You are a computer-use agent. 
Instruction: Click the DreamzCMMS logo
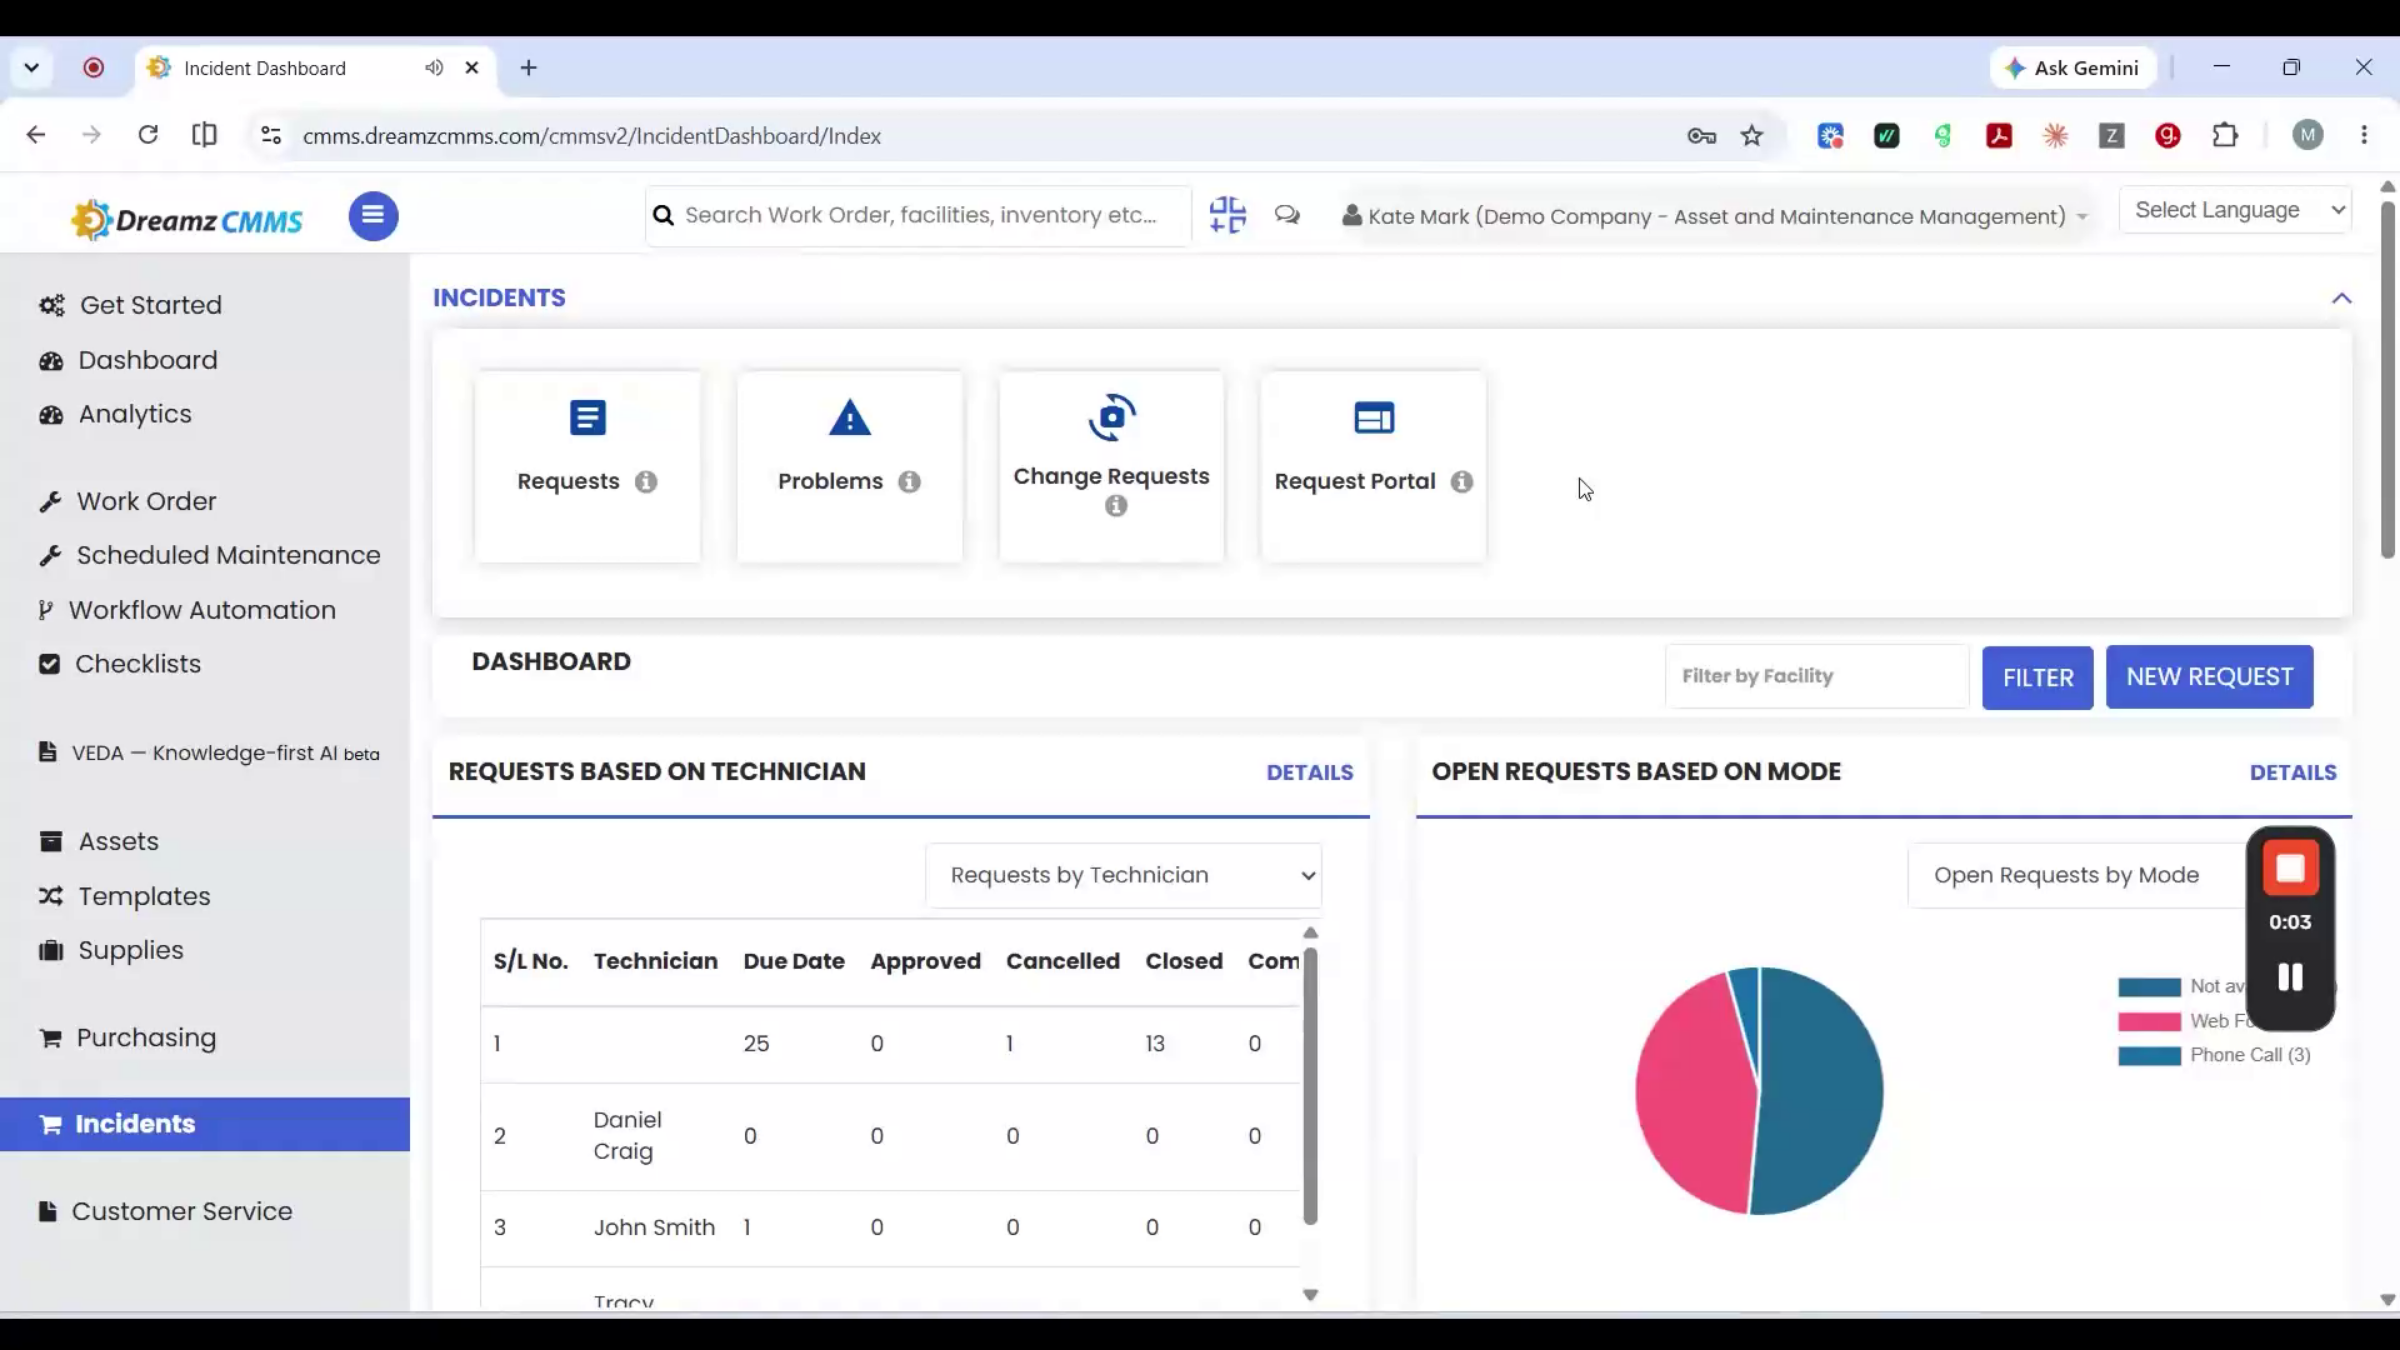[187, 219]
